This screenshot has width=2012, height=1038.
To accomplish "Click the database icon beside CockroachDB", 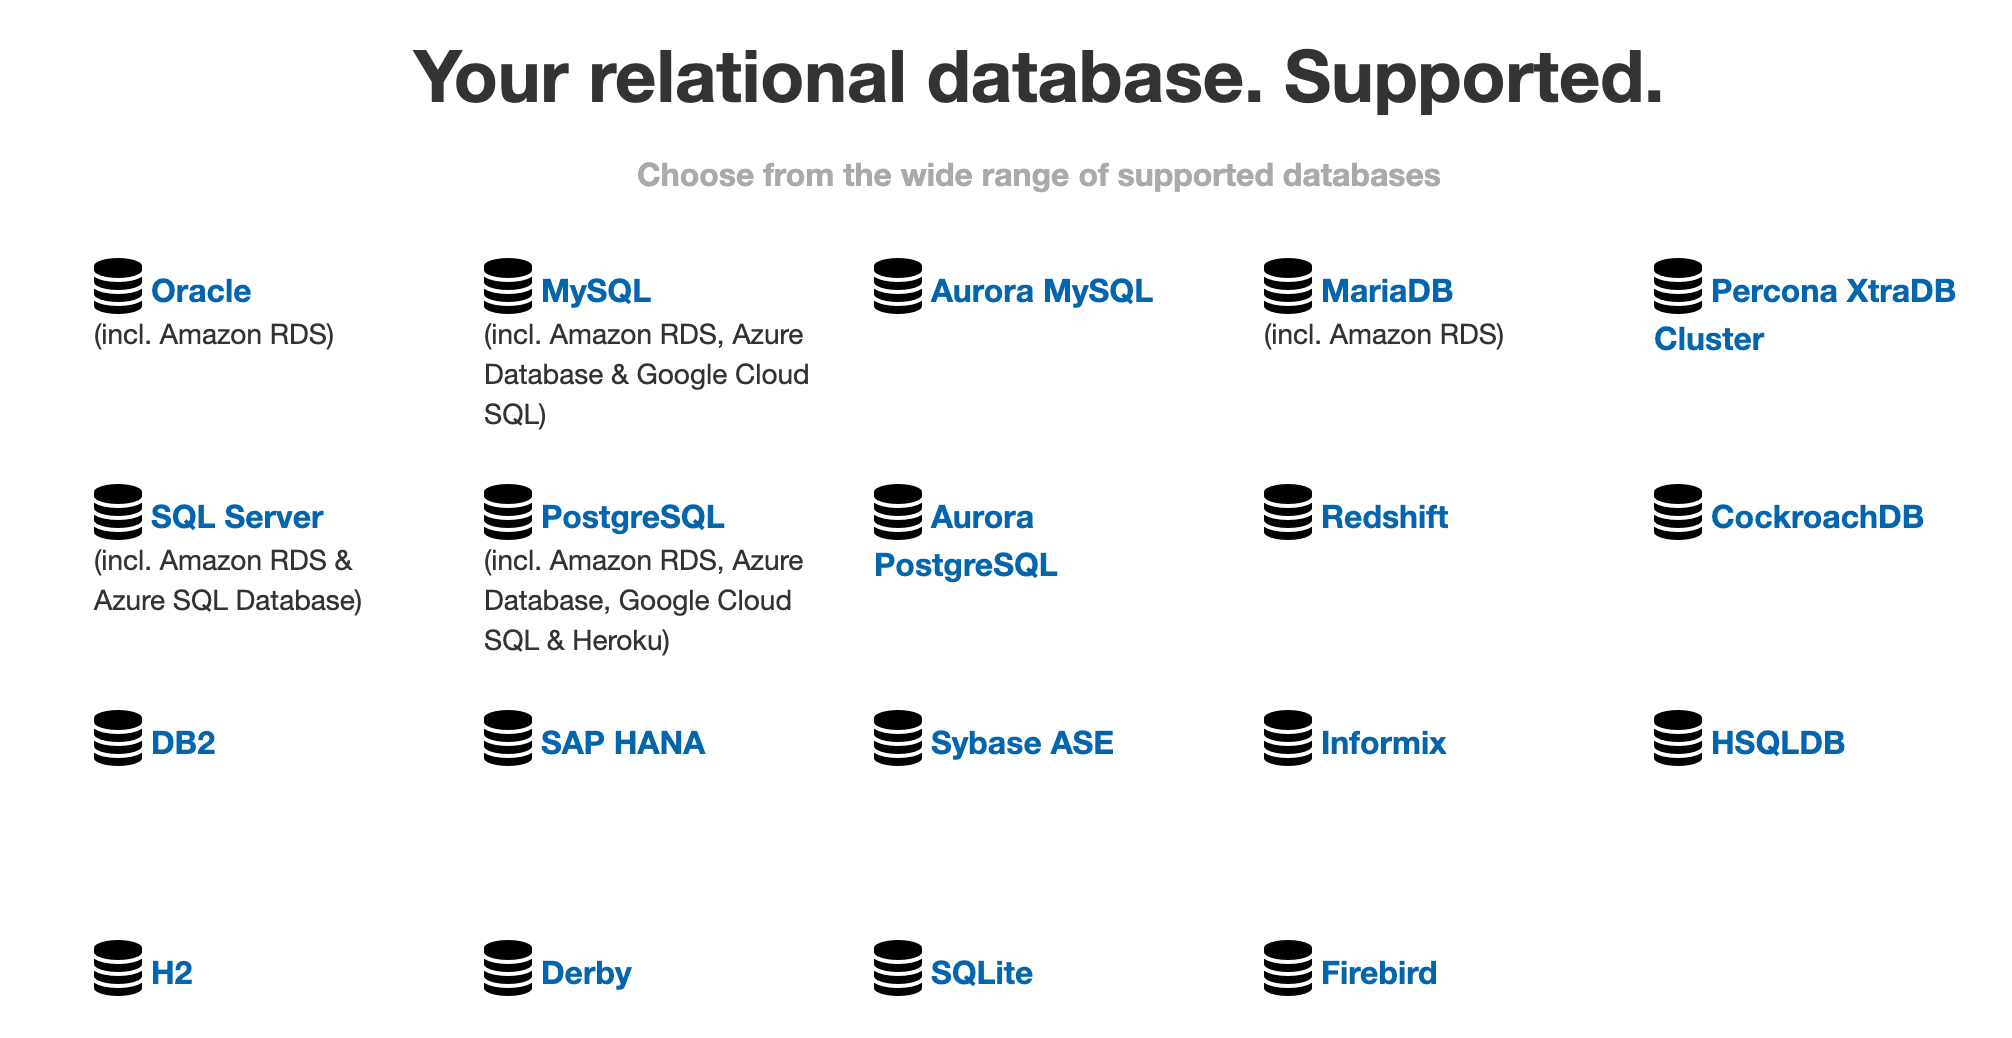I will (x=1678, y=513).
